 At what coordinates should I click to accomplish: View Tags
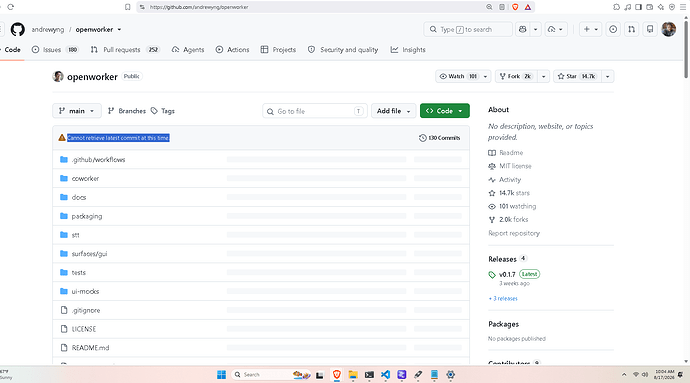click(163, 111)
